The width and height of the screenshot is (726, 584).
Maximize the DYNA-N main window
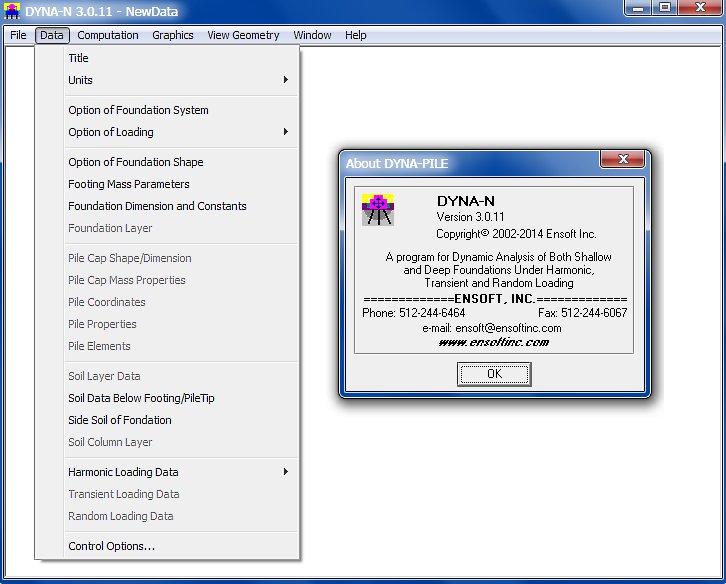(665, 8)
